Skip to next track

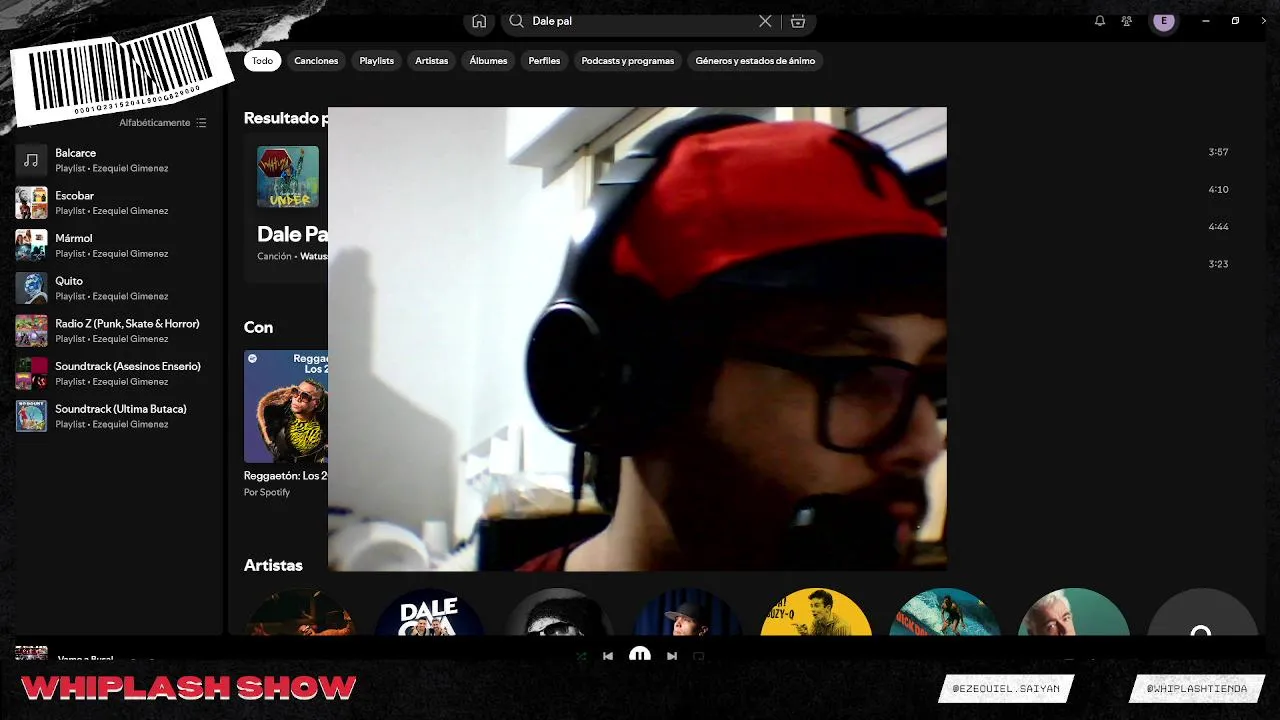tap(672, 656)
